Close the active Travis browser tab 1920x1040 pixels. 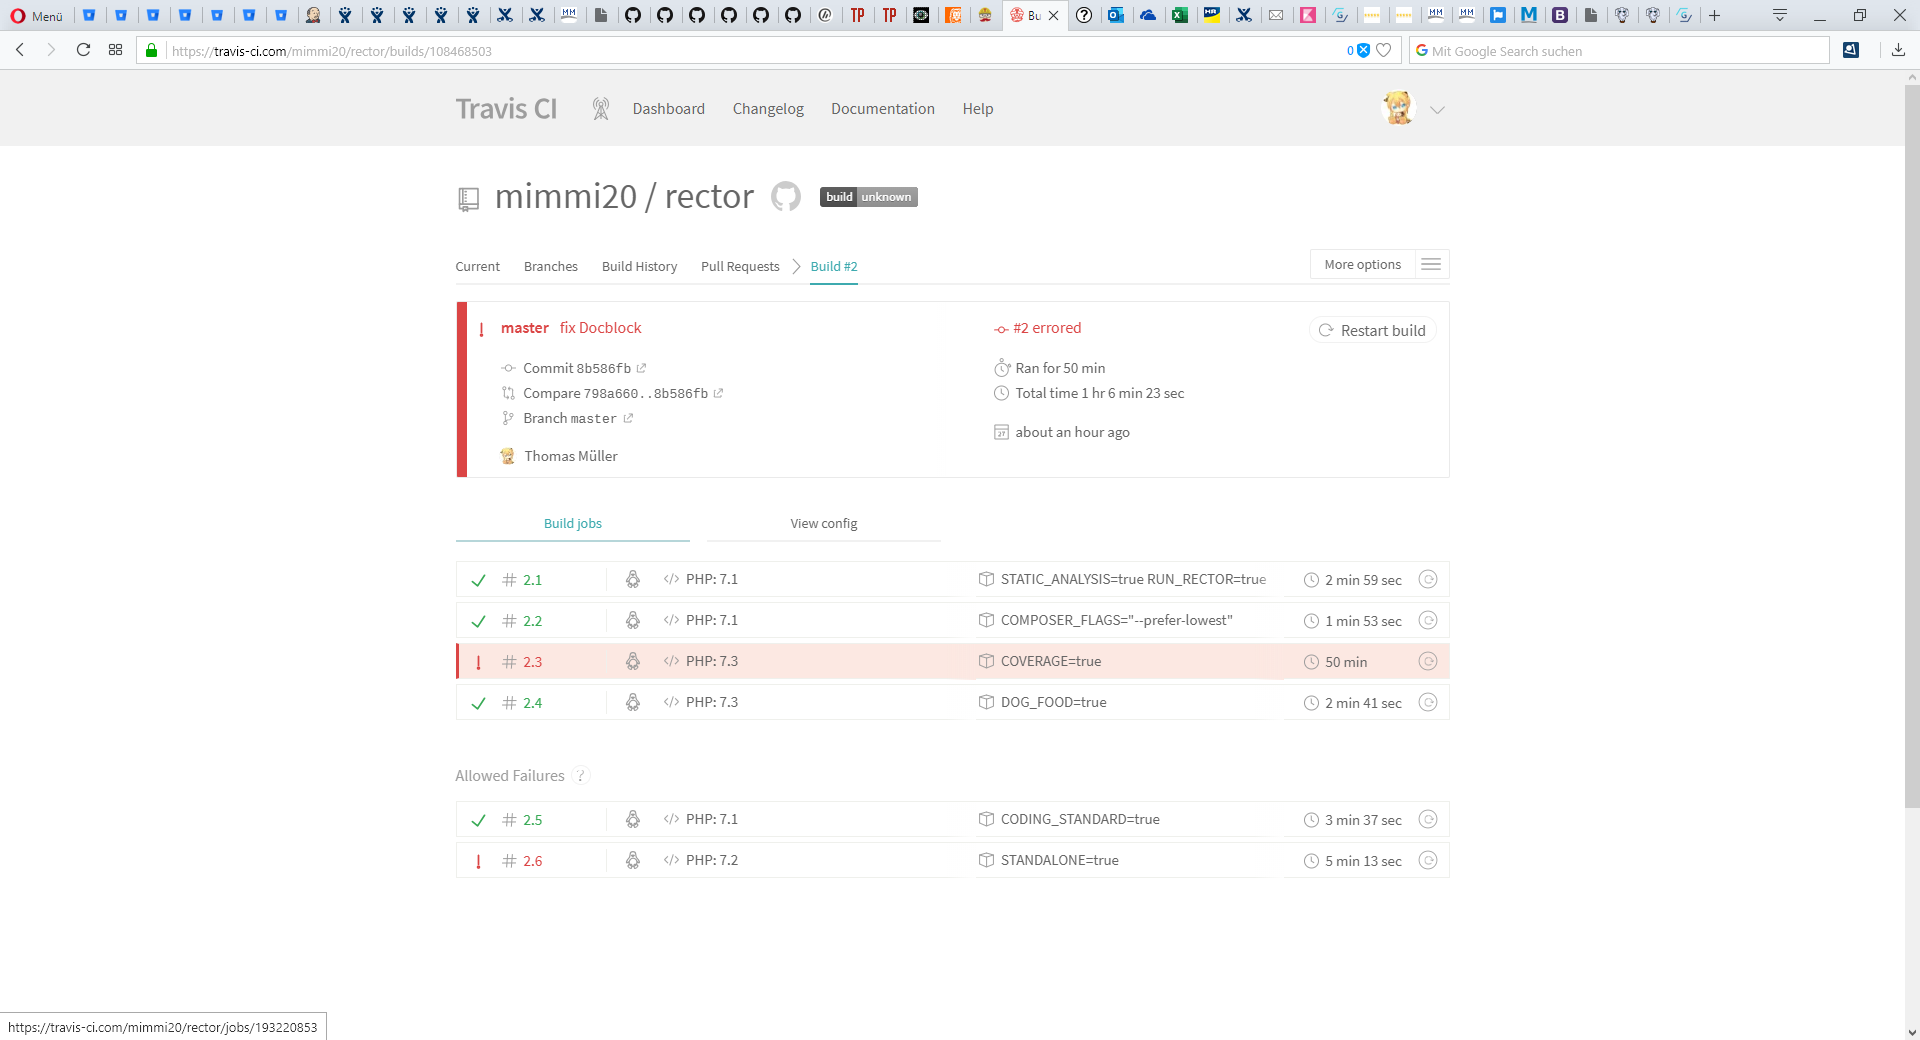tap(1053, 15)
